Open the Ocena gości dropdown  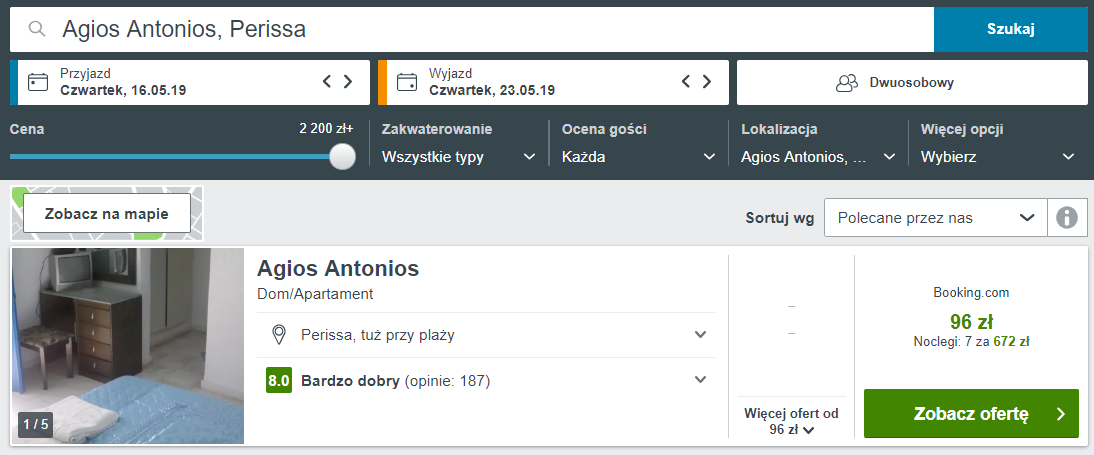tap(638, 157)
